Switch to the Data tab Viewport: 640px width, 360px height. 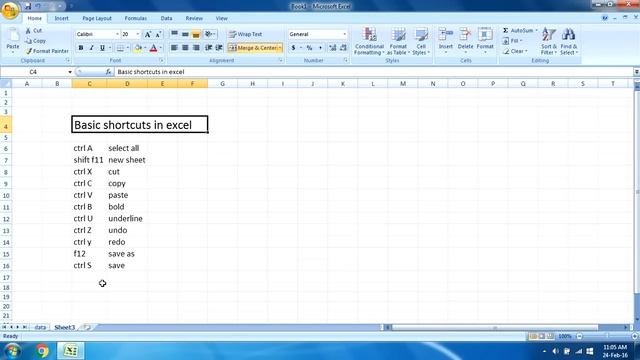tap(166, 18)
